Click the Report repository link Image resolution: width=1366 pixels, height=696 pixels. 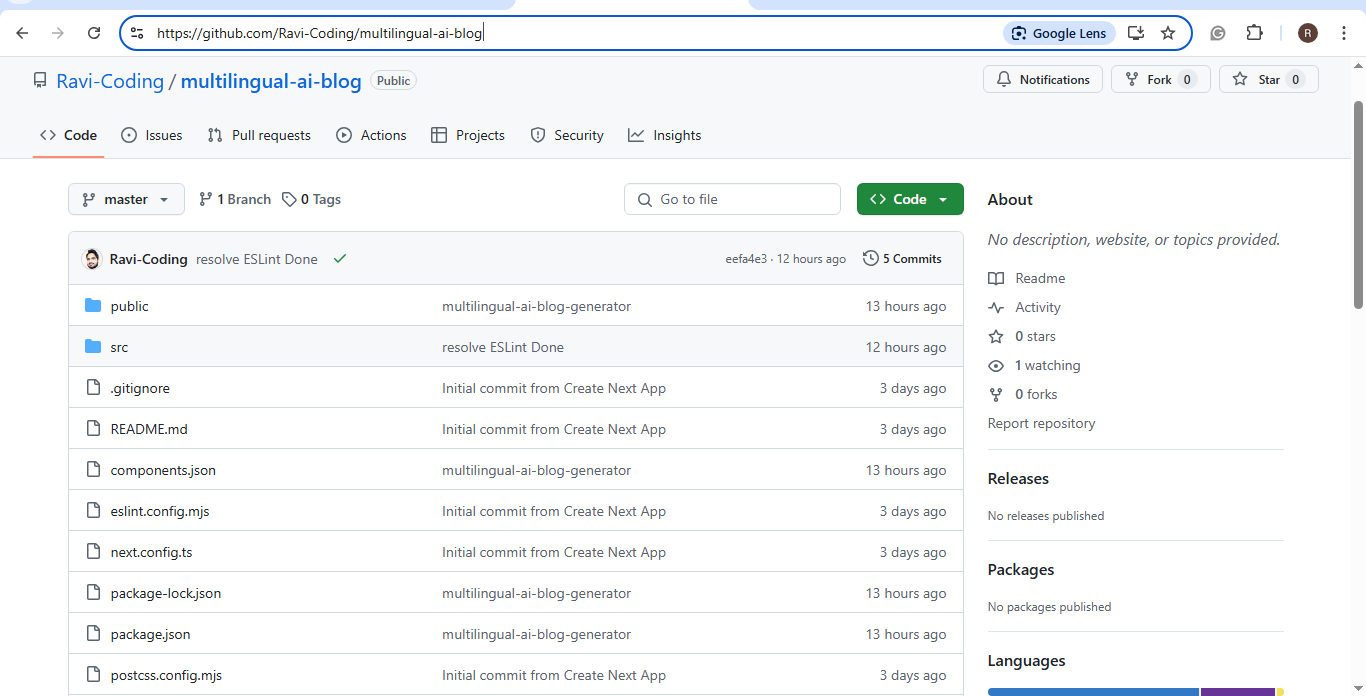click(1041, 423)
